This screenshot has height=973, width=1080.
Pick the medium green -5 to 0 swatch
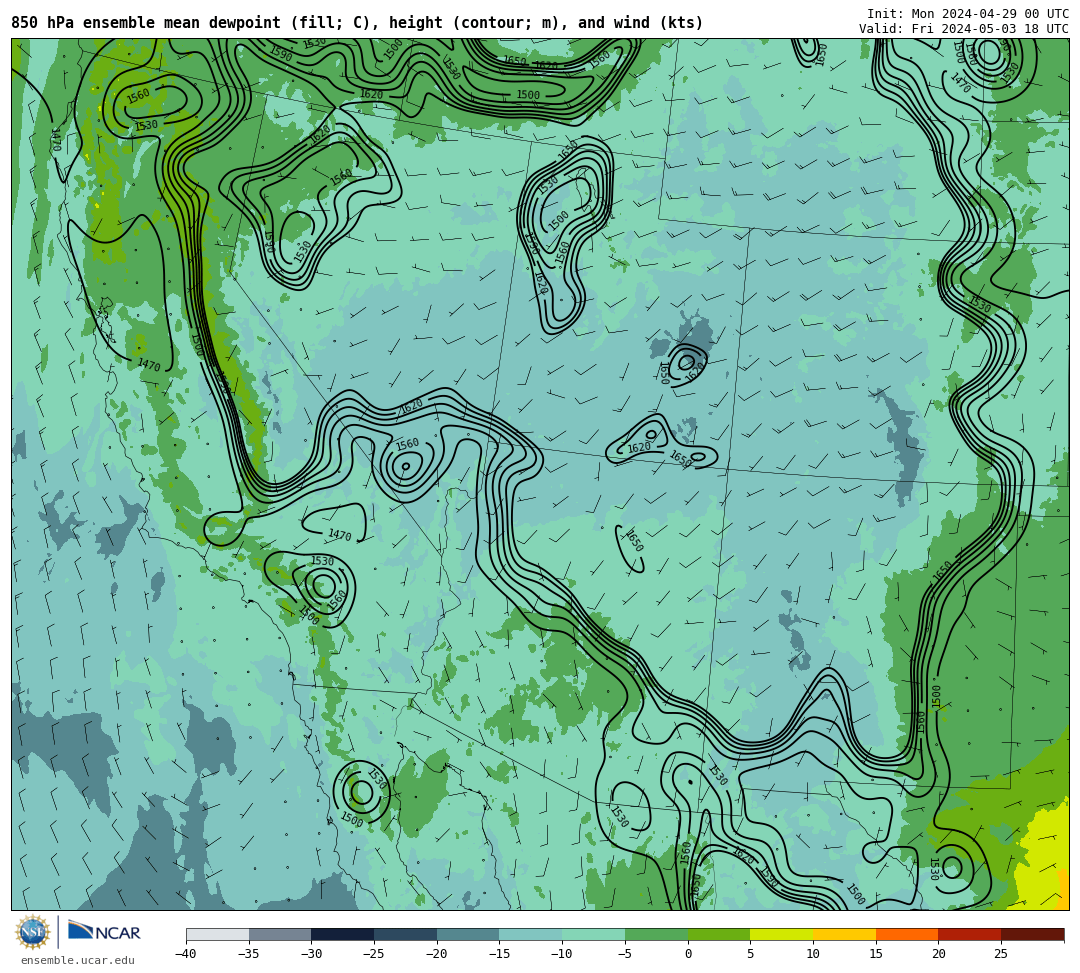[x=656, y=934]
